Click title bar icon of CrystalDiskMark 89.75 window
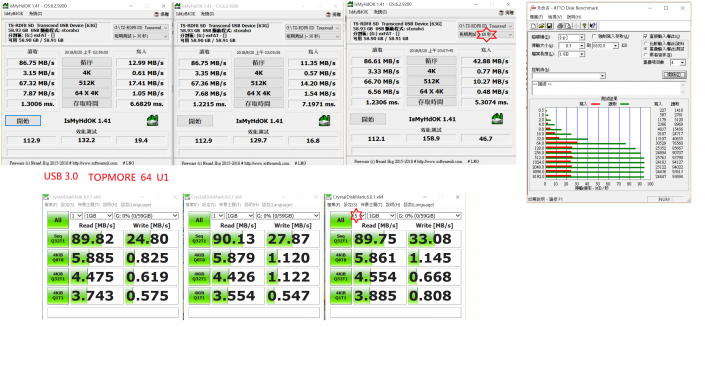This screenshot has width=720, height=376. (x=329, y=197)
